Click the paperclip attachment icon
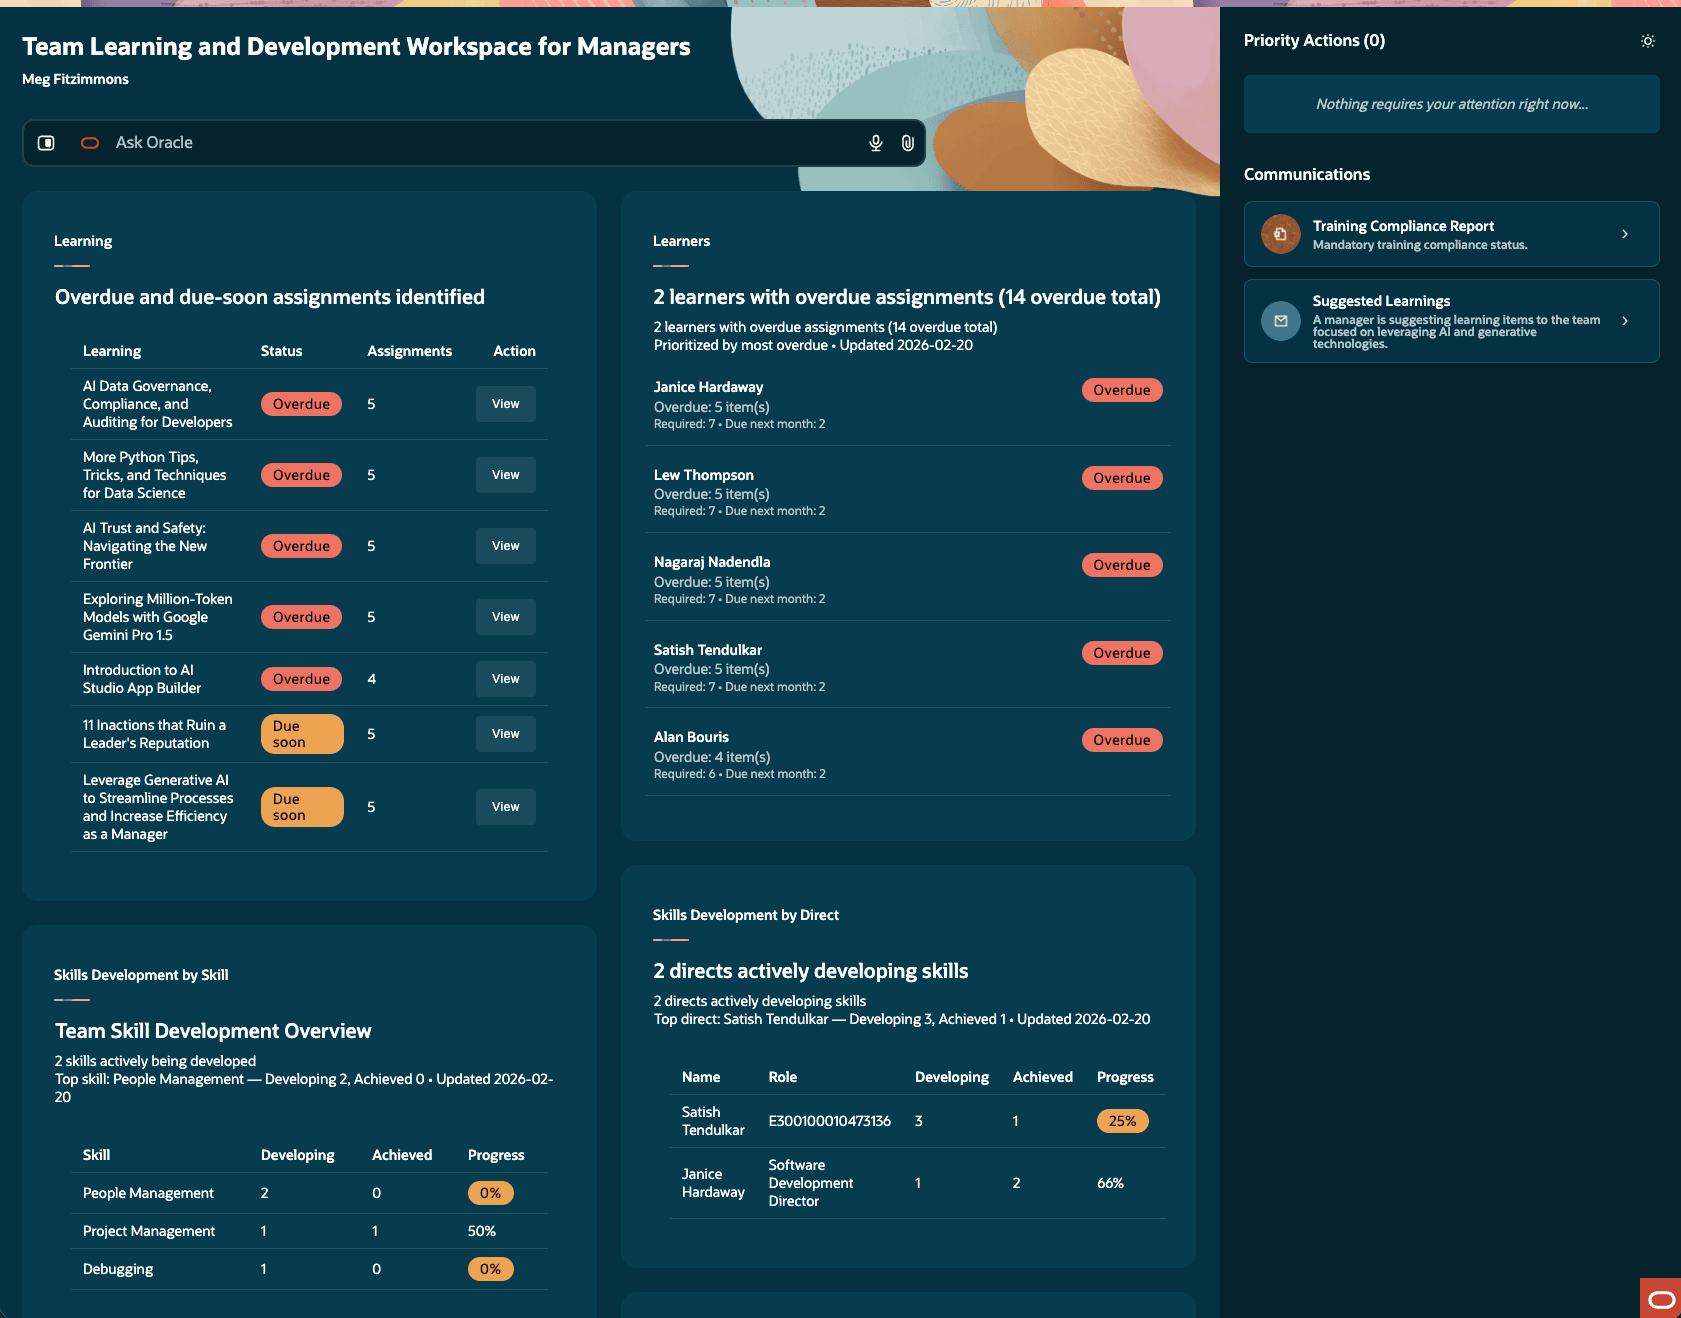The width and height of the screenshot is (1681, 1318). click(x=908, y=143)
